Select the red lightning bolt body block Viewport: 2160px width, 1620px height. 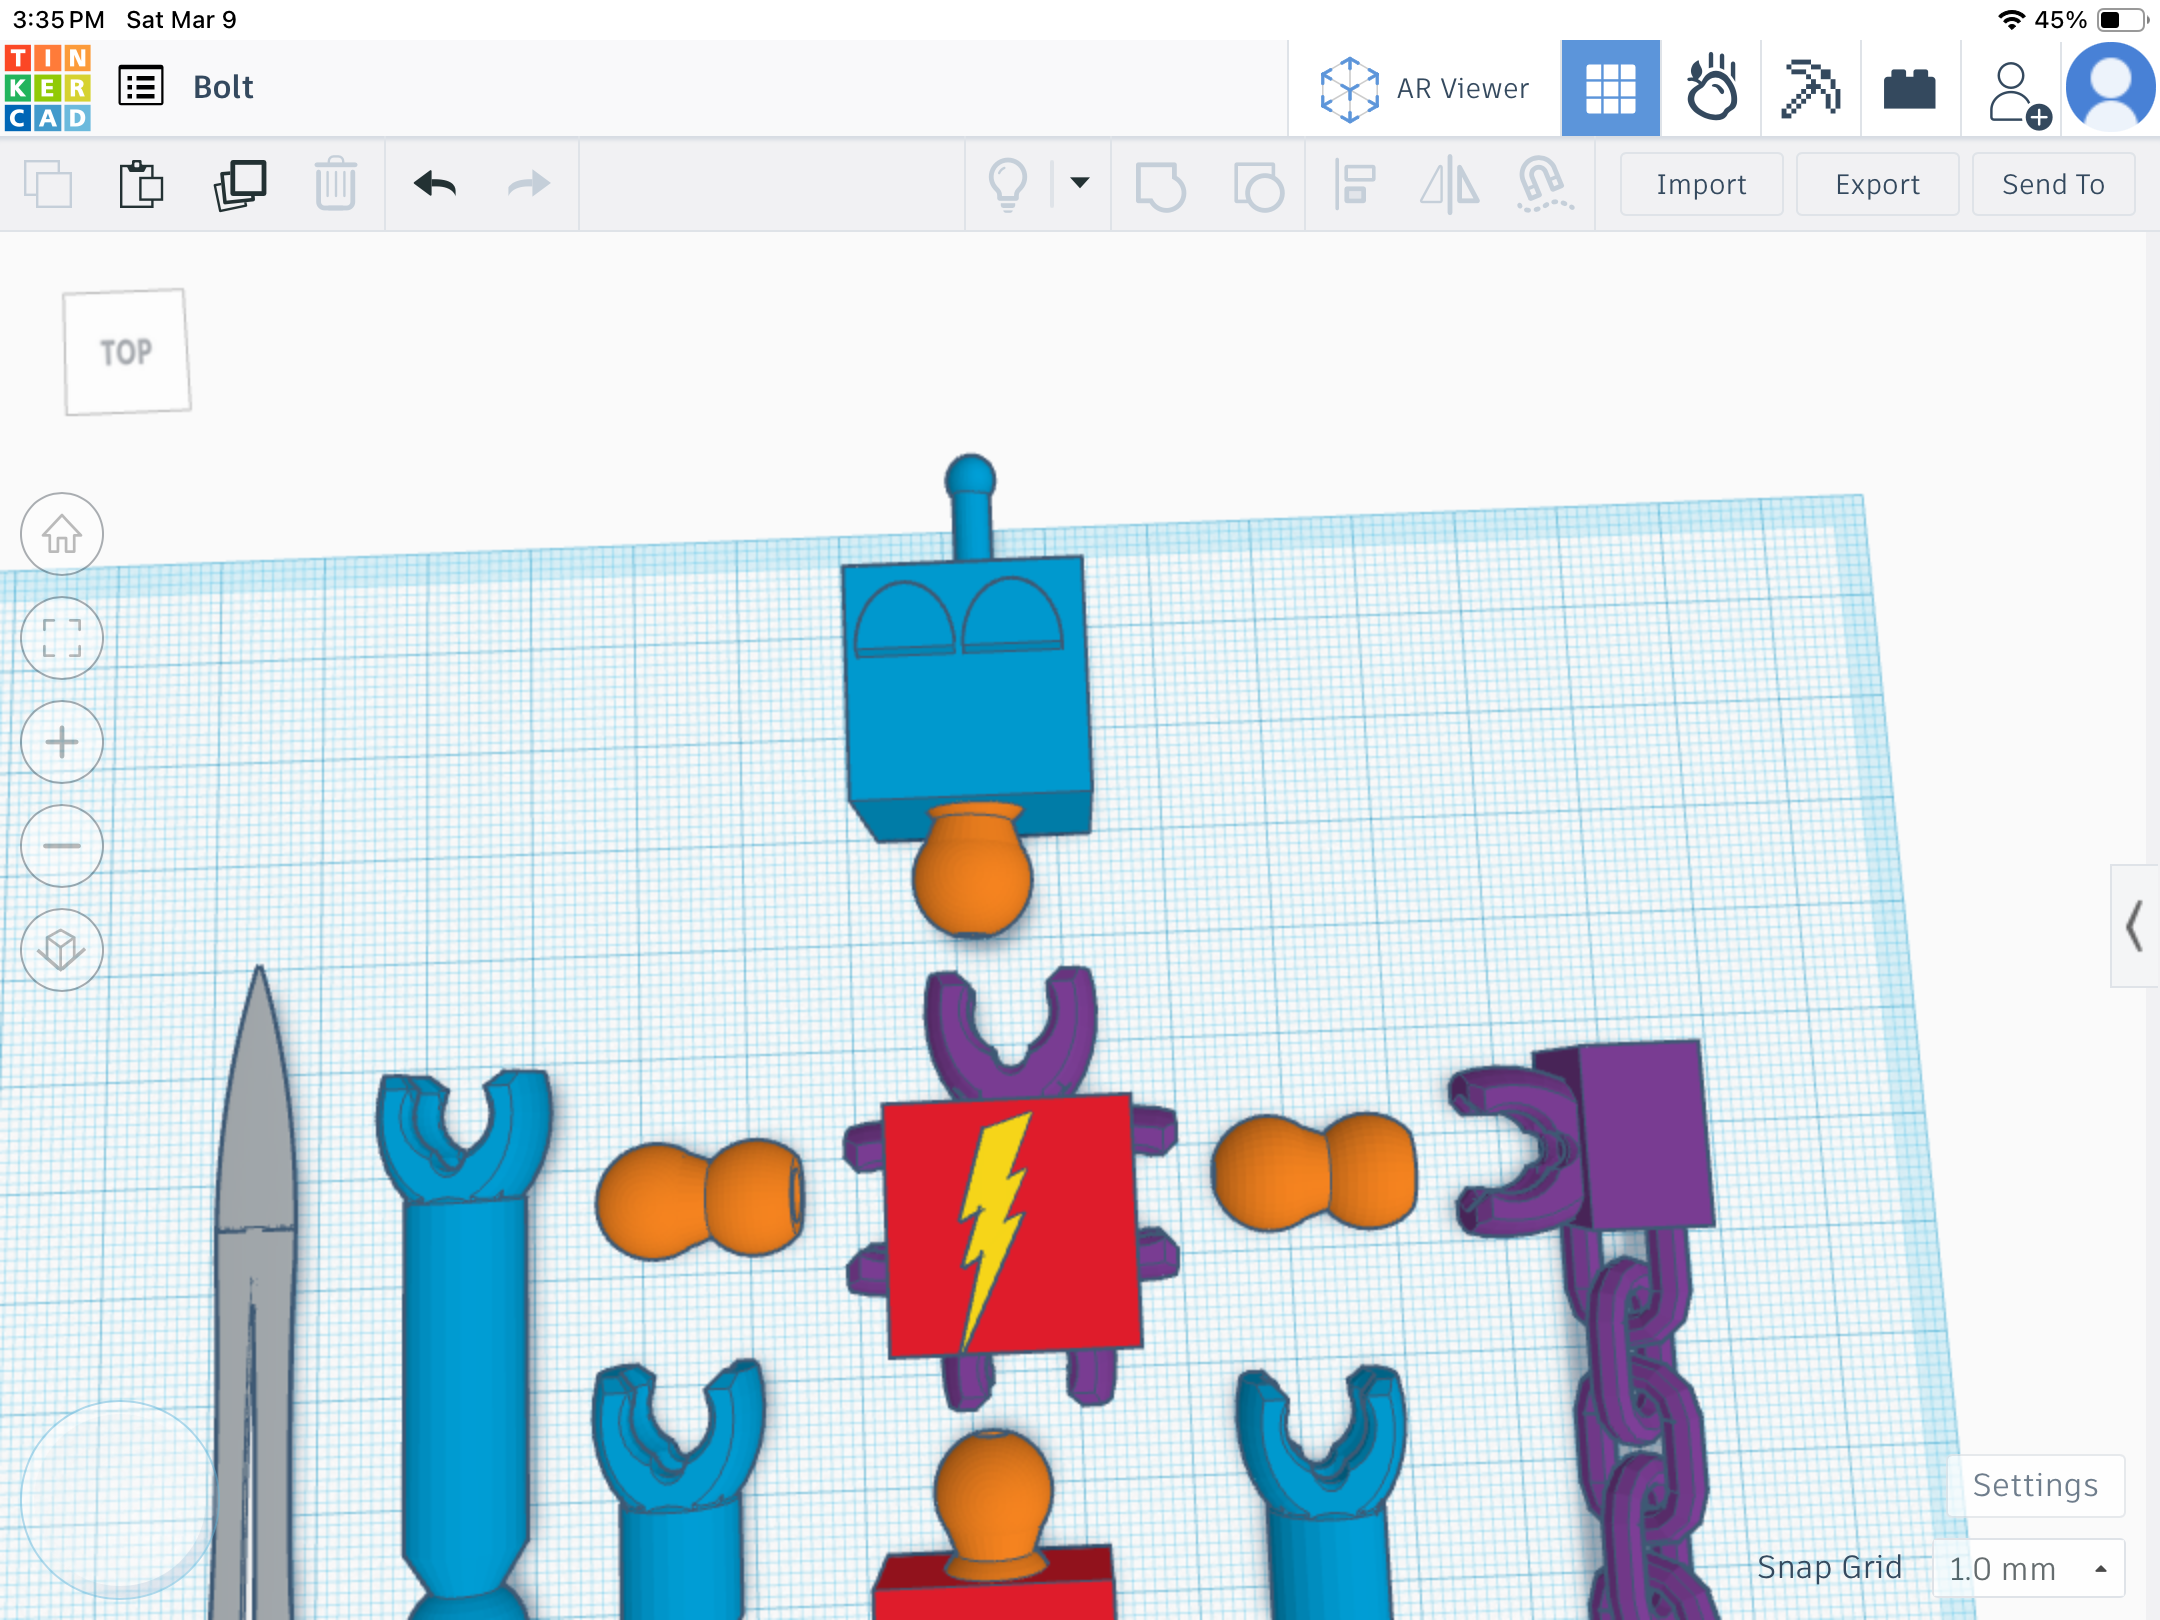[x=1012, y=1226]
